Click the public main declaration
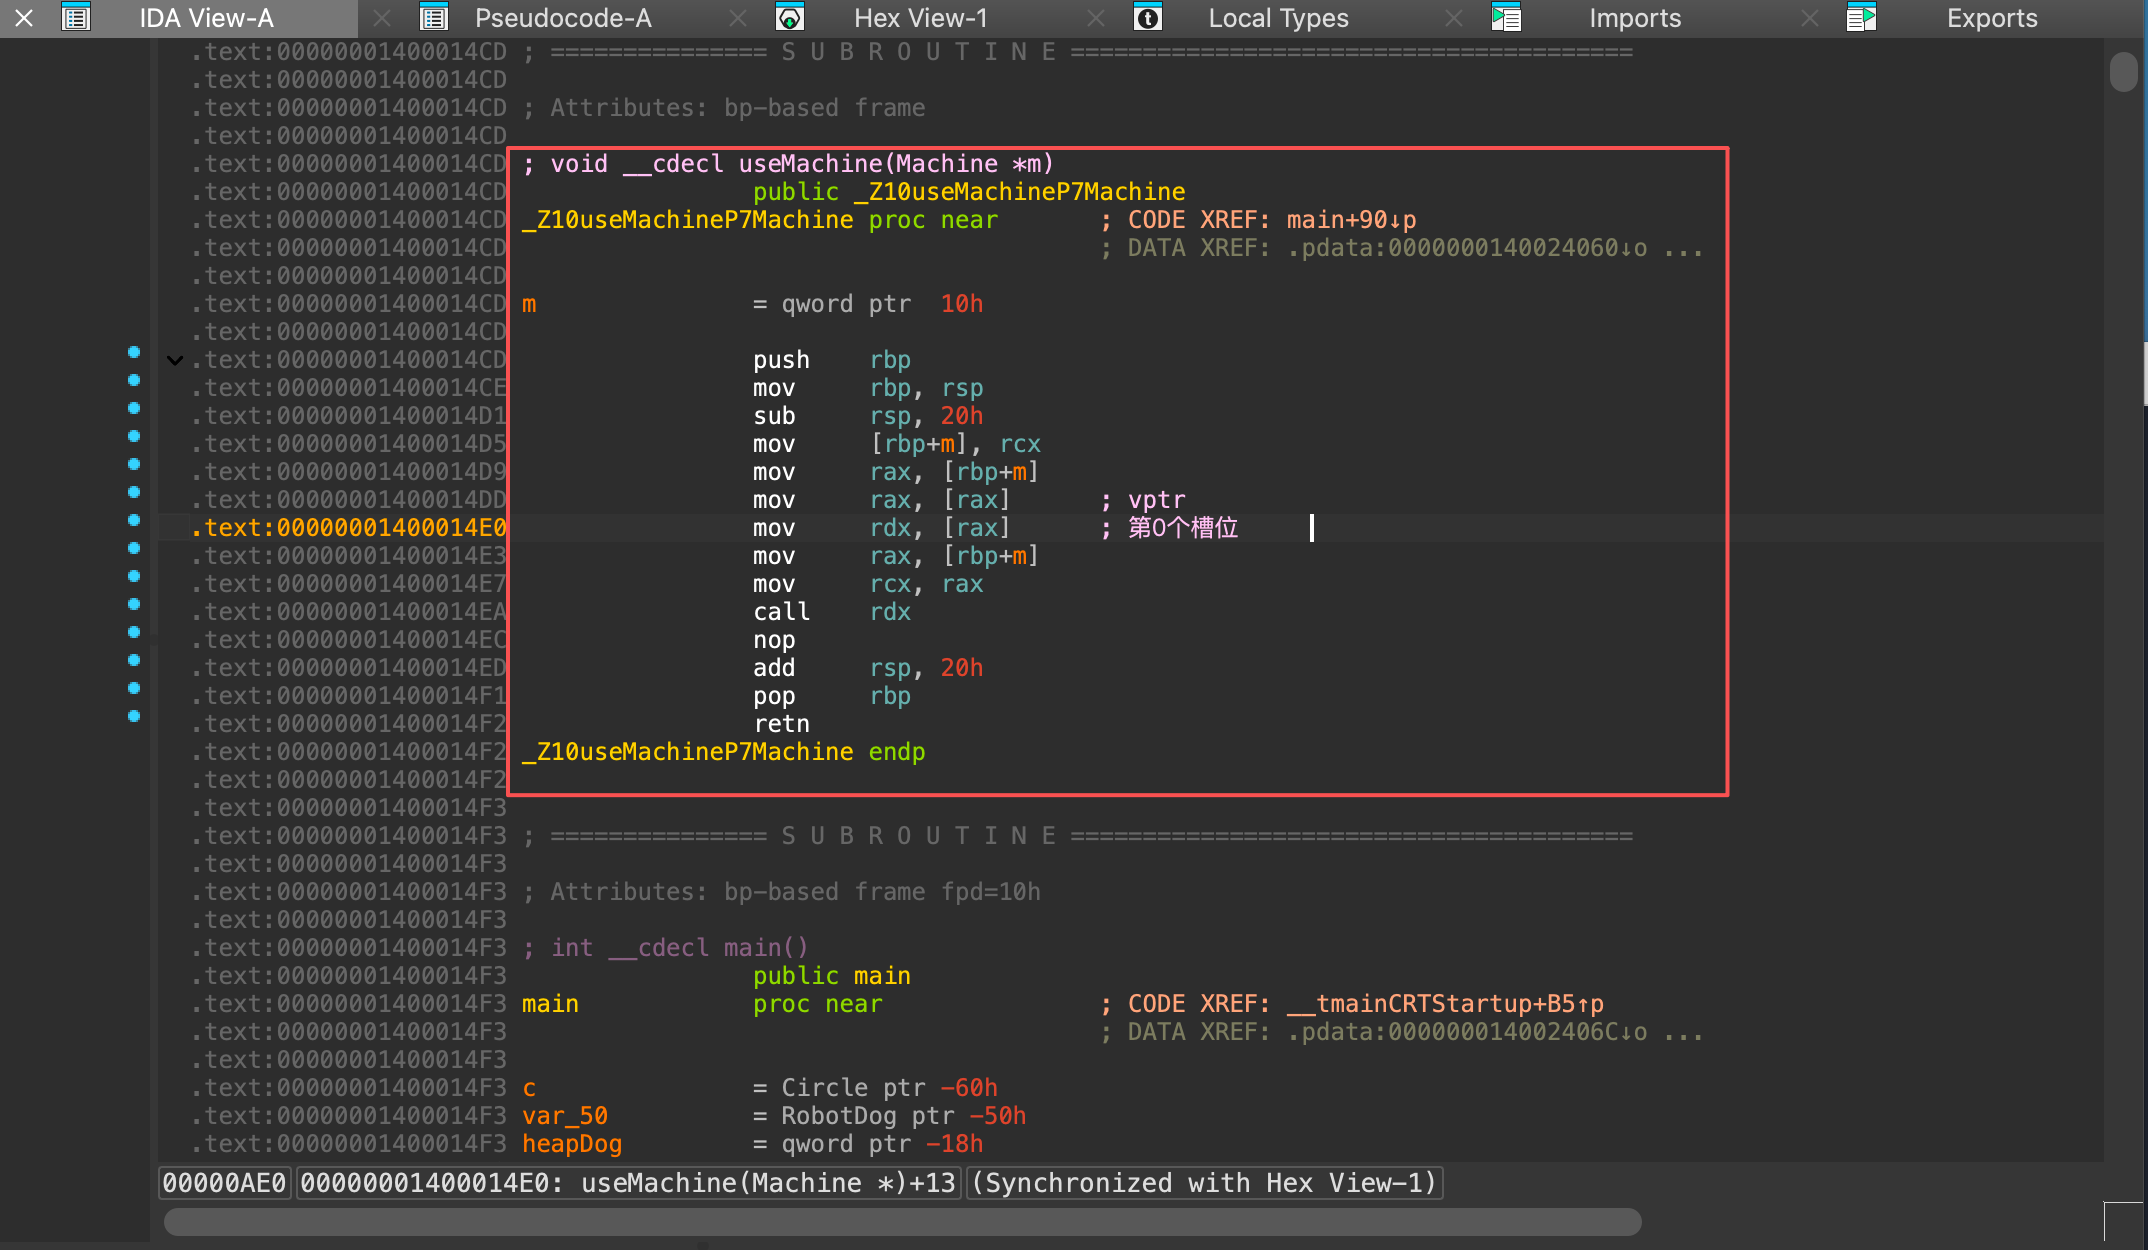The height and width of the screenshot is (1250, 2148). (832, 976)
